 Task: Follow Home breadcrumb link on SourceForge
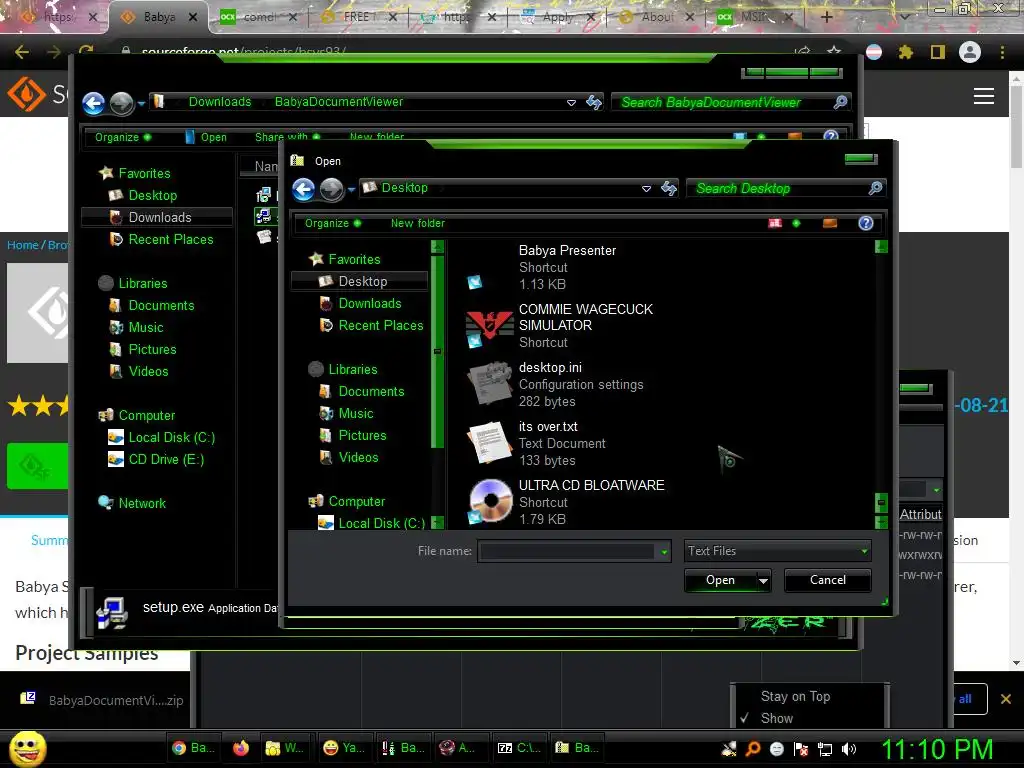pyautogui.click(x=23, y=245)
